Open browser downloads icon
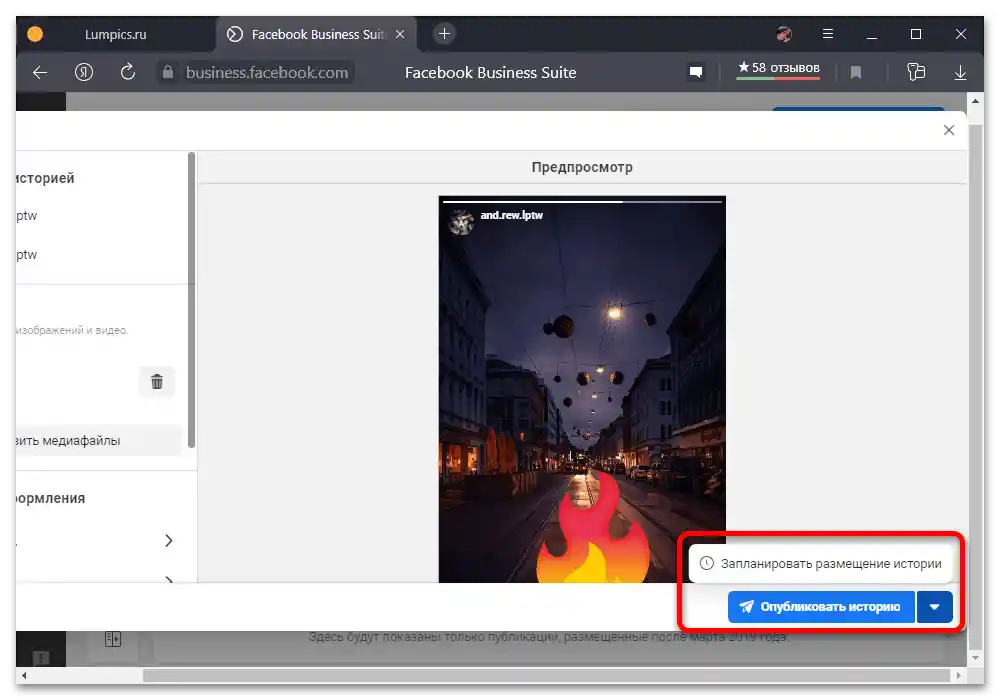Viewport: 1000px width, 700px height. (961, 72)
